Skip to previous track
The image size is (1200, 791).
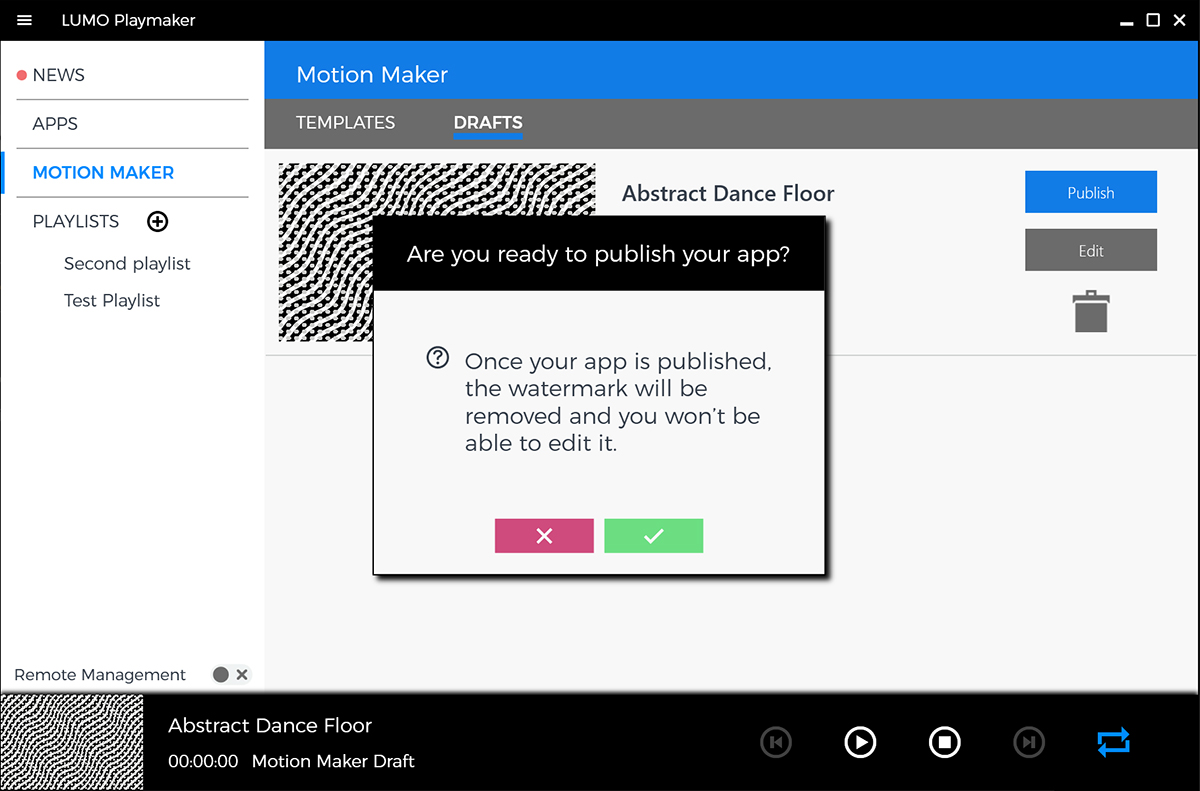(776, 742)
